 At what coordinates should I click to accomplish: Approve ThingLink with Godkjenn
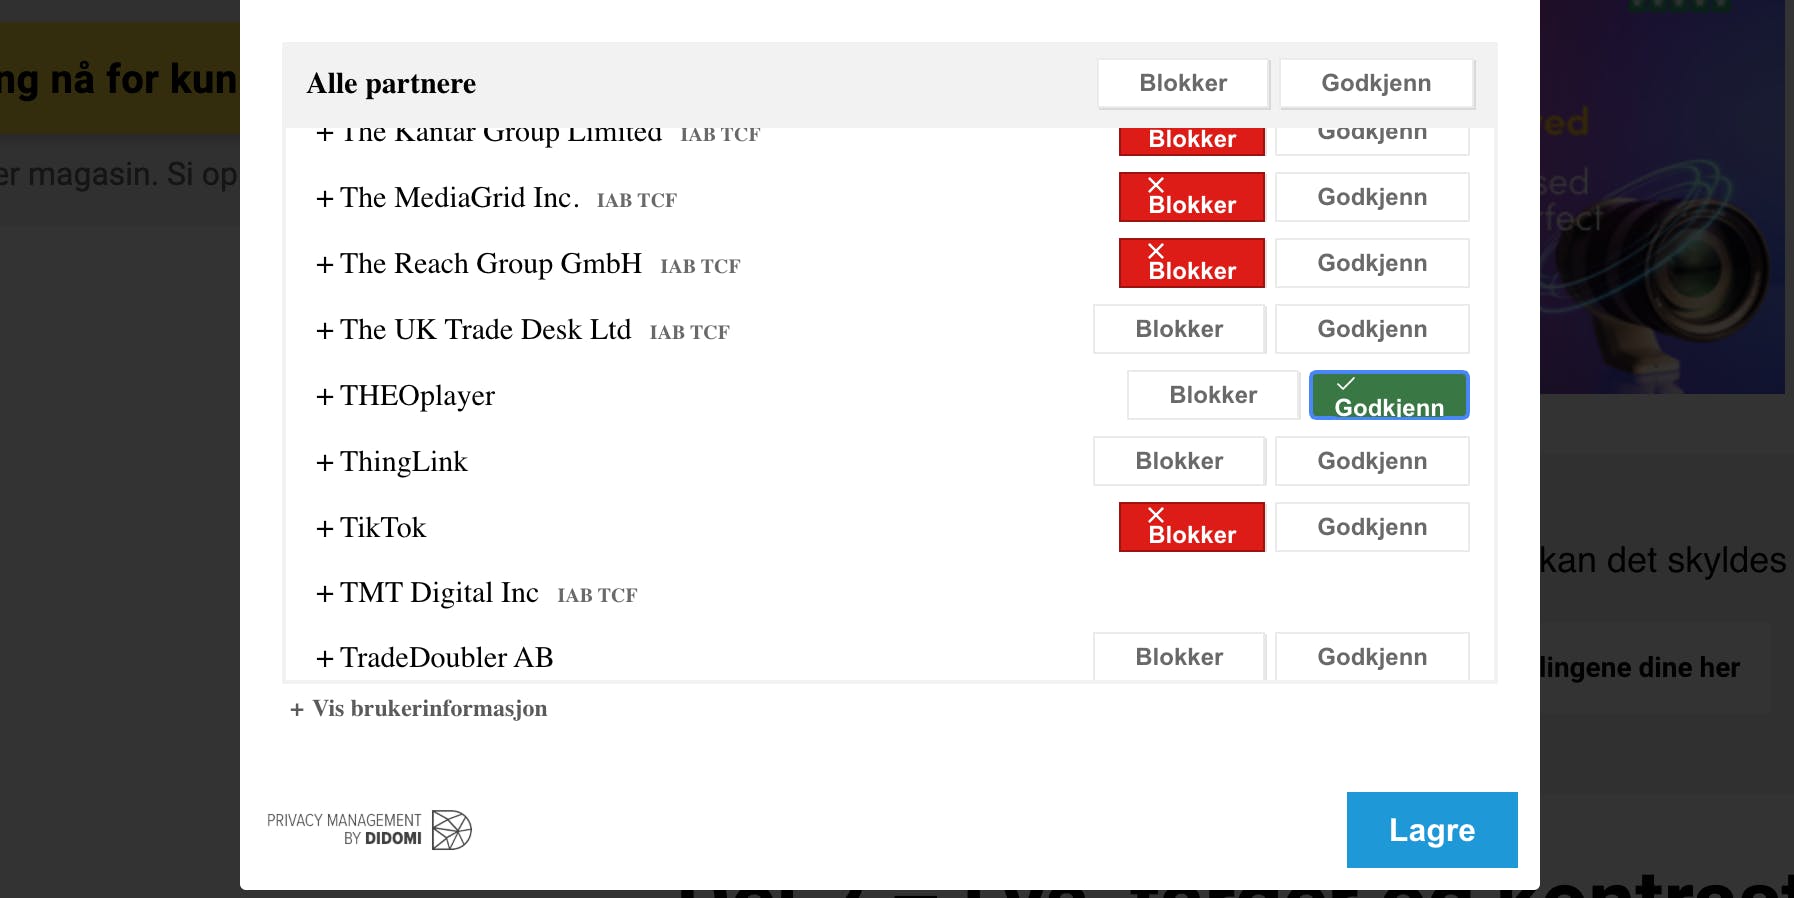click(x=1372, y=461)
